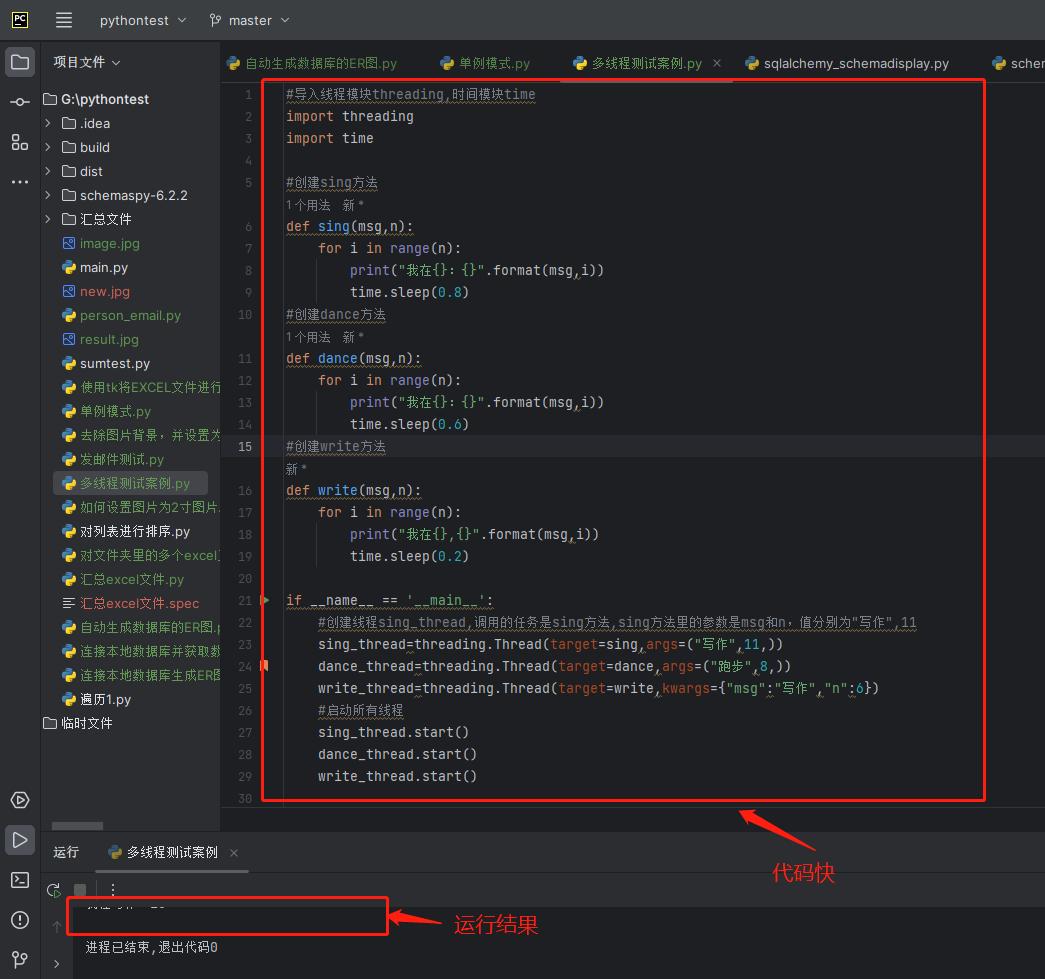The image size is (1045, 979).
Task: Click the bookmark marker at line 24
Action: click(265, 665)
